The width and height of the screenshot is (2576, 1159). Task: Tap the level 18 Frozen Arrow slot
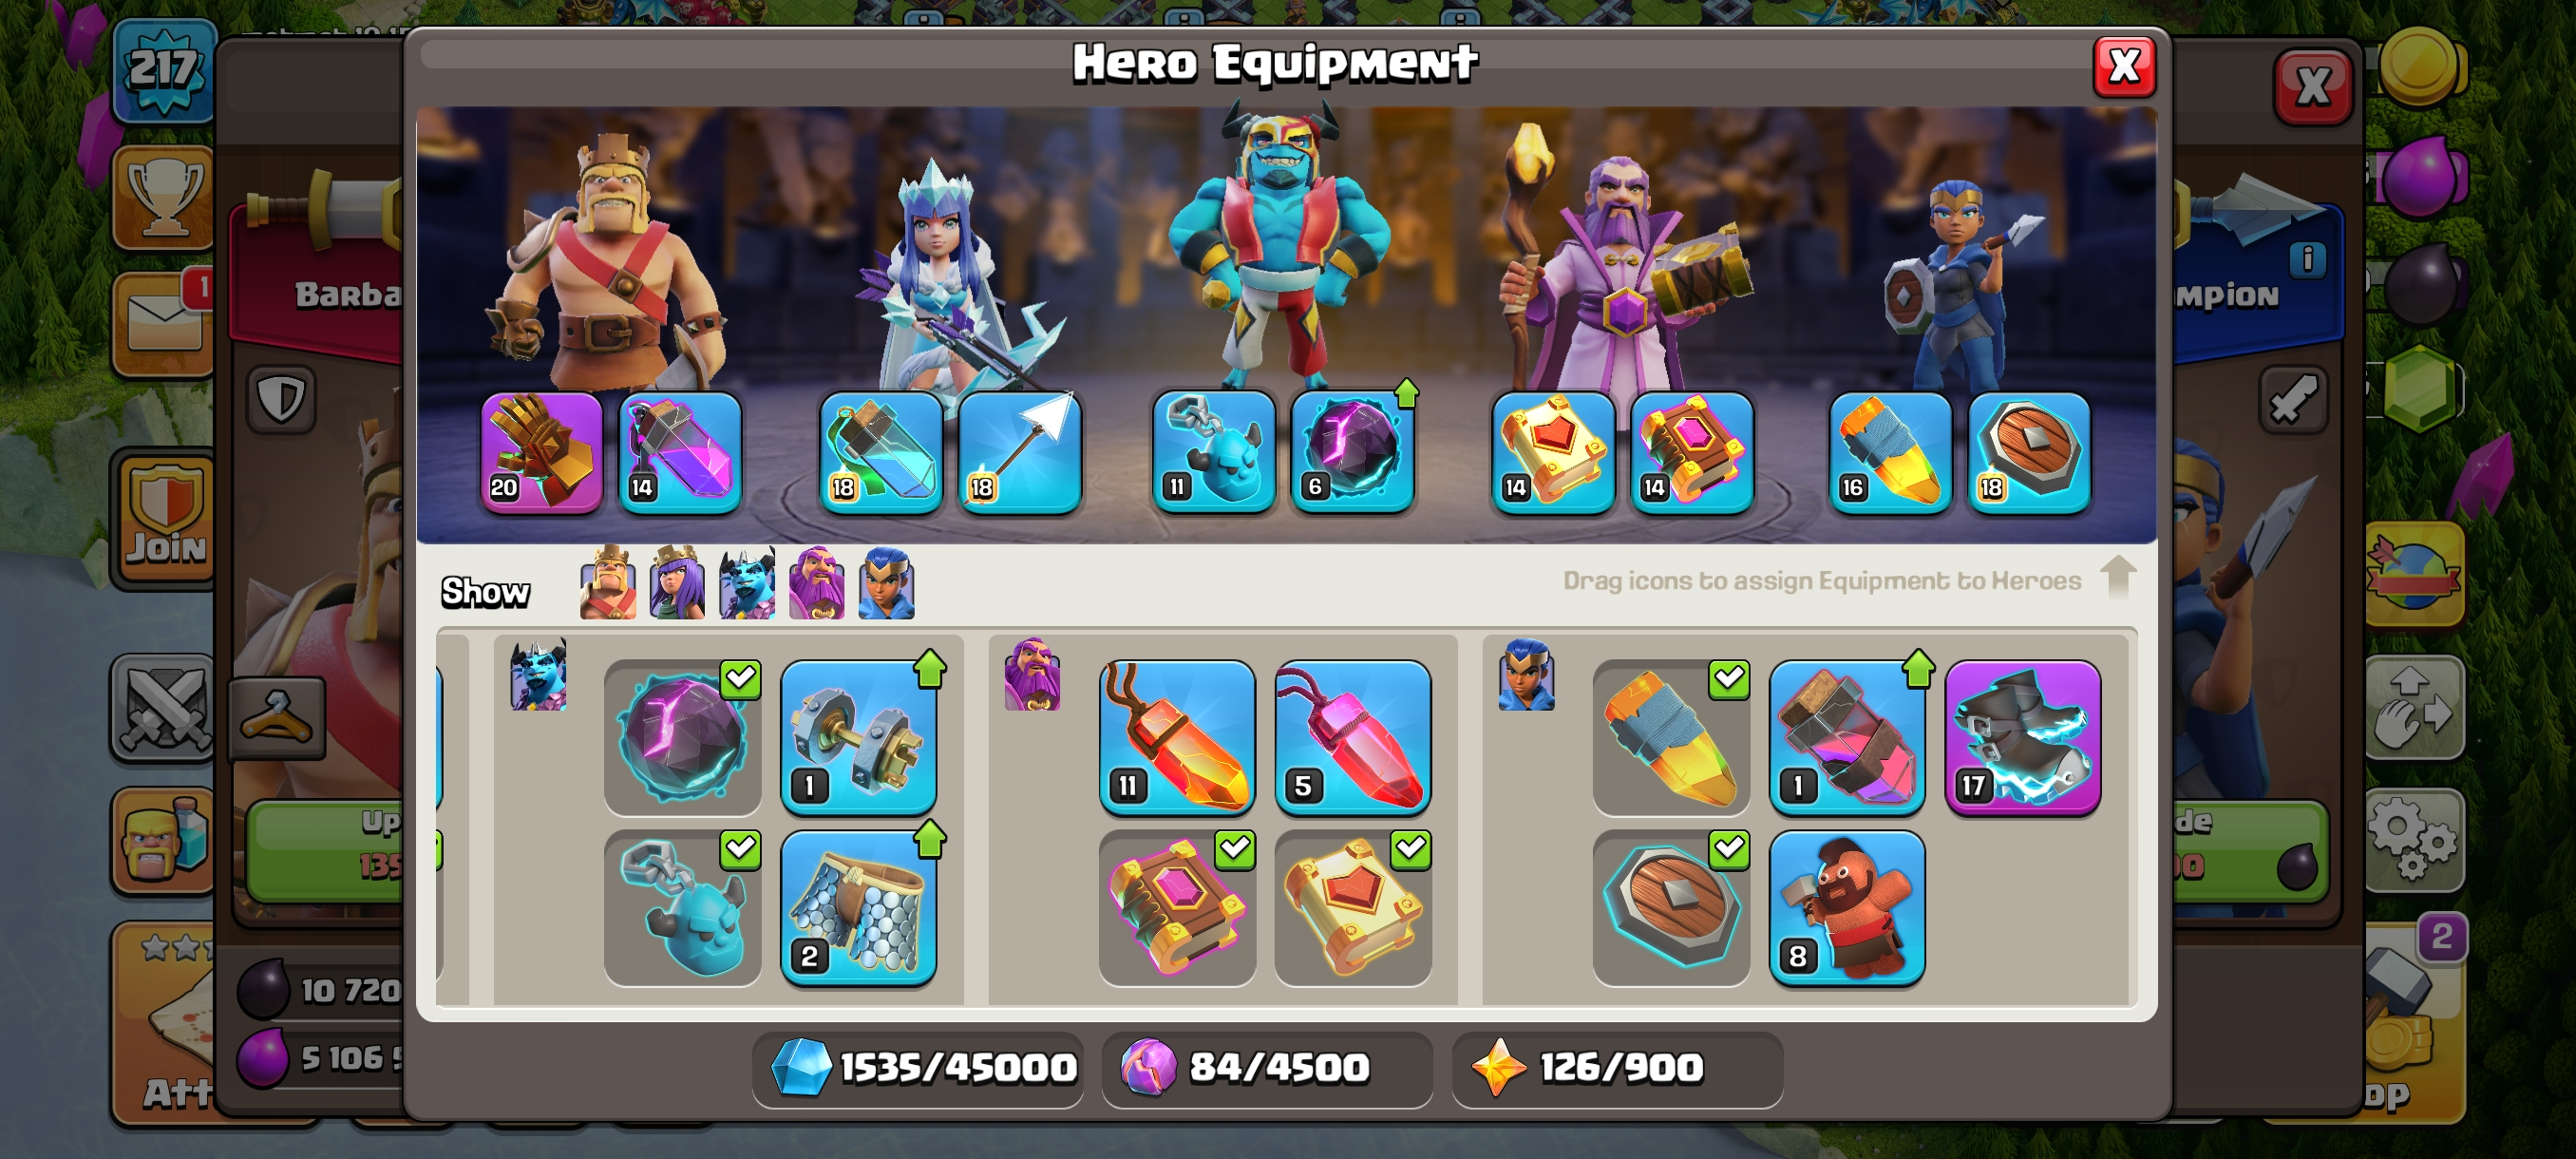point(1019,452)
